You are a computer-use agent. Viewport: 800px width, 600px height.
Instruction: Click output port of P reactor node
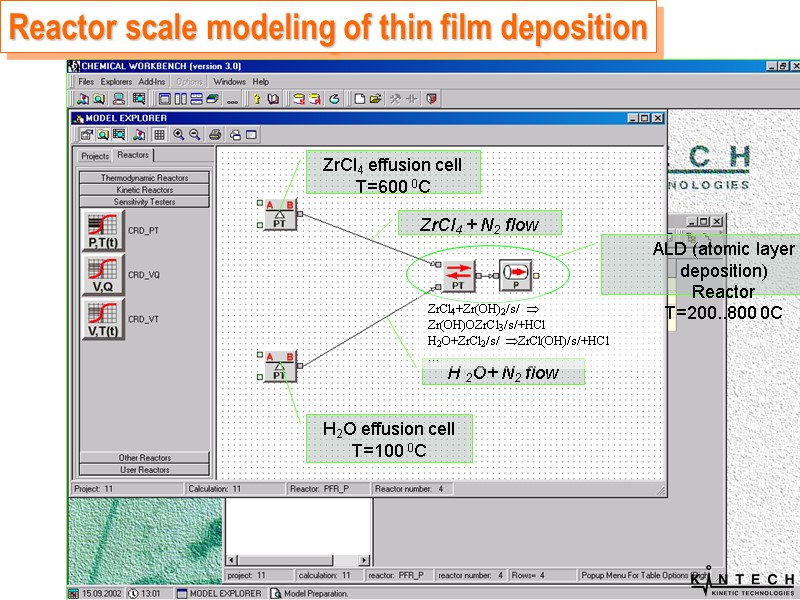click(x=536, y=276)
